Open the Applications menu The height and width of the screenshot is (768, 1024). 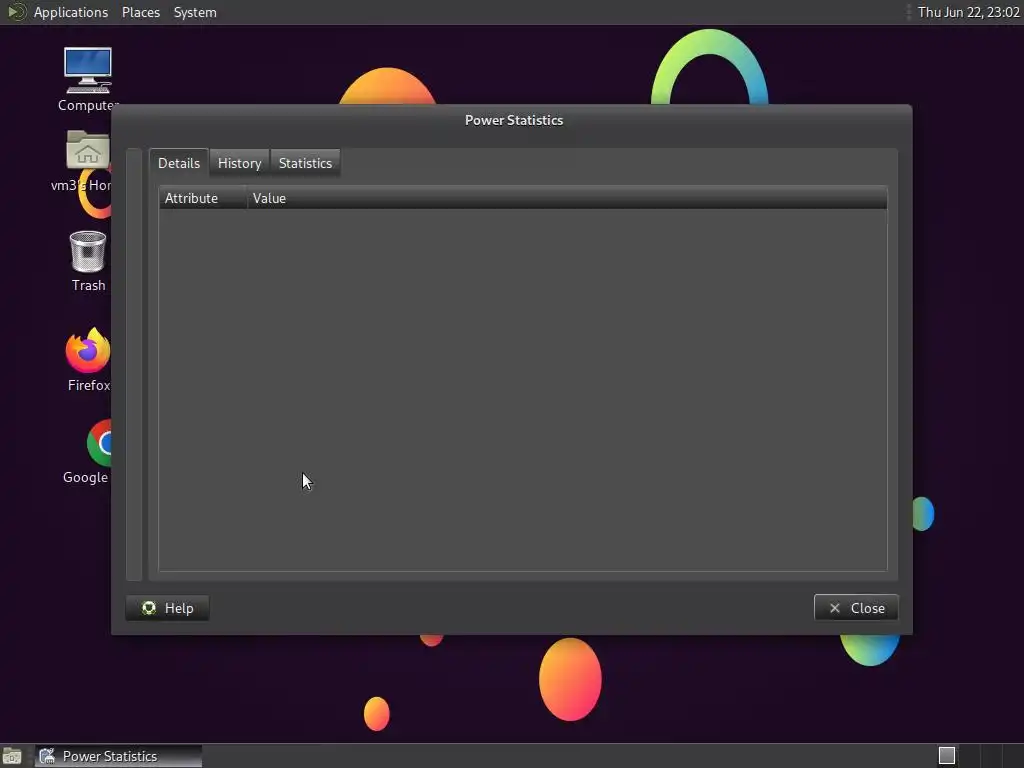71,12
